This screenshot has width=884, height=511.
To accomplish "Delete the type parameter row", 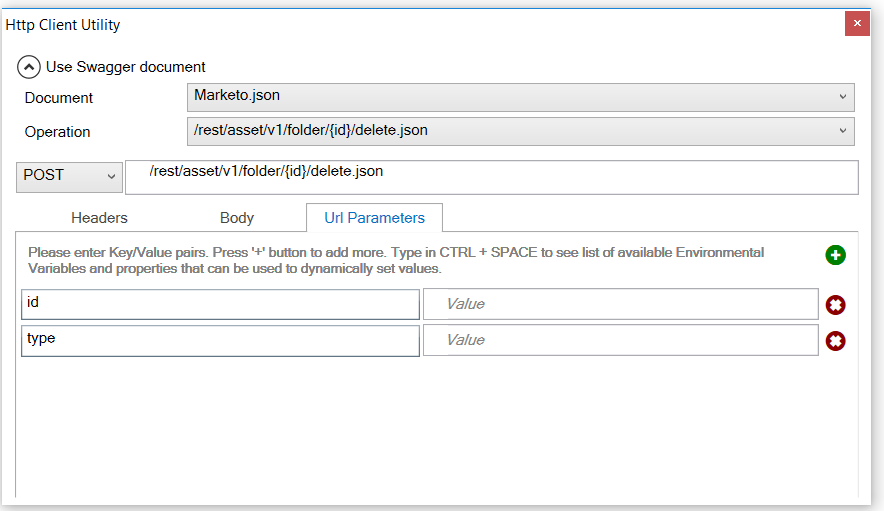I will tap(835, 341).
